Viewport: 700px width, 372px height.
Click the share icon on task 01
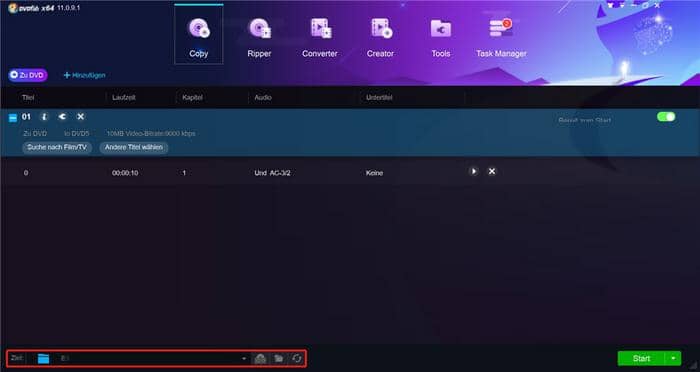[x=62, y=117]
